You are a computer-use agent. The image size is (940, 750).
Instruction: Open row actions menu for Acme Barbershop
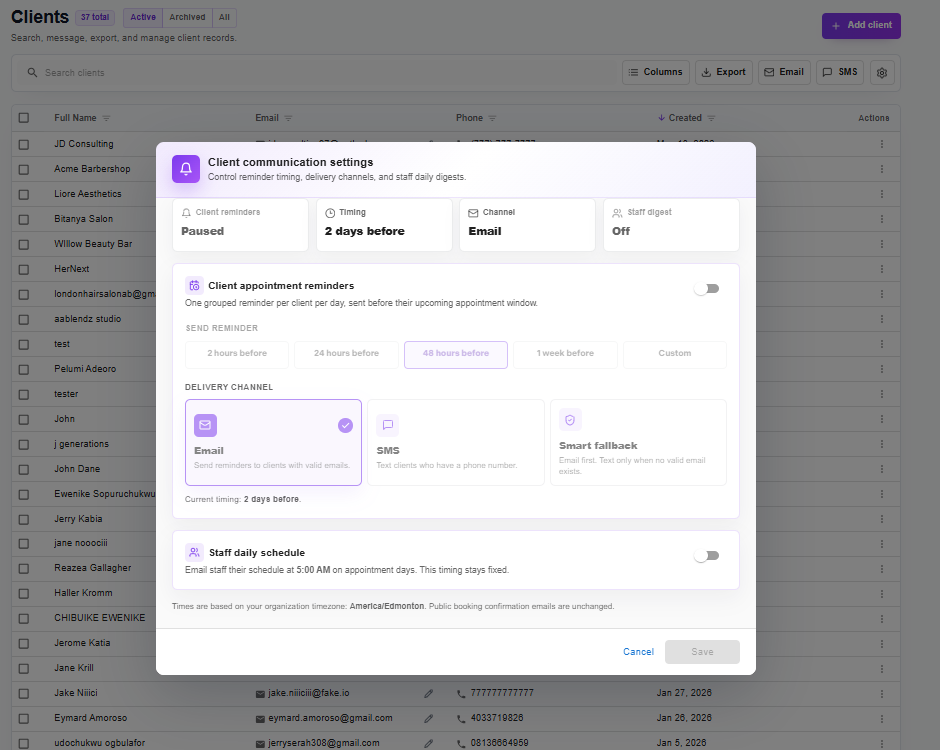pyautogui.click(x=882, y=169)
